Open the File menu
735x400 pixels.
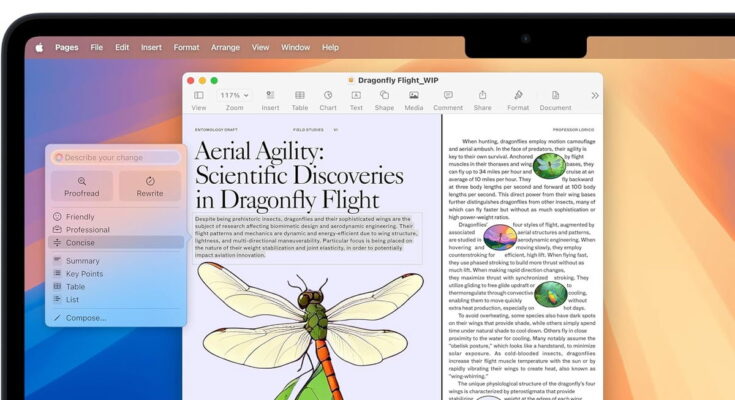tap(97, 47)
